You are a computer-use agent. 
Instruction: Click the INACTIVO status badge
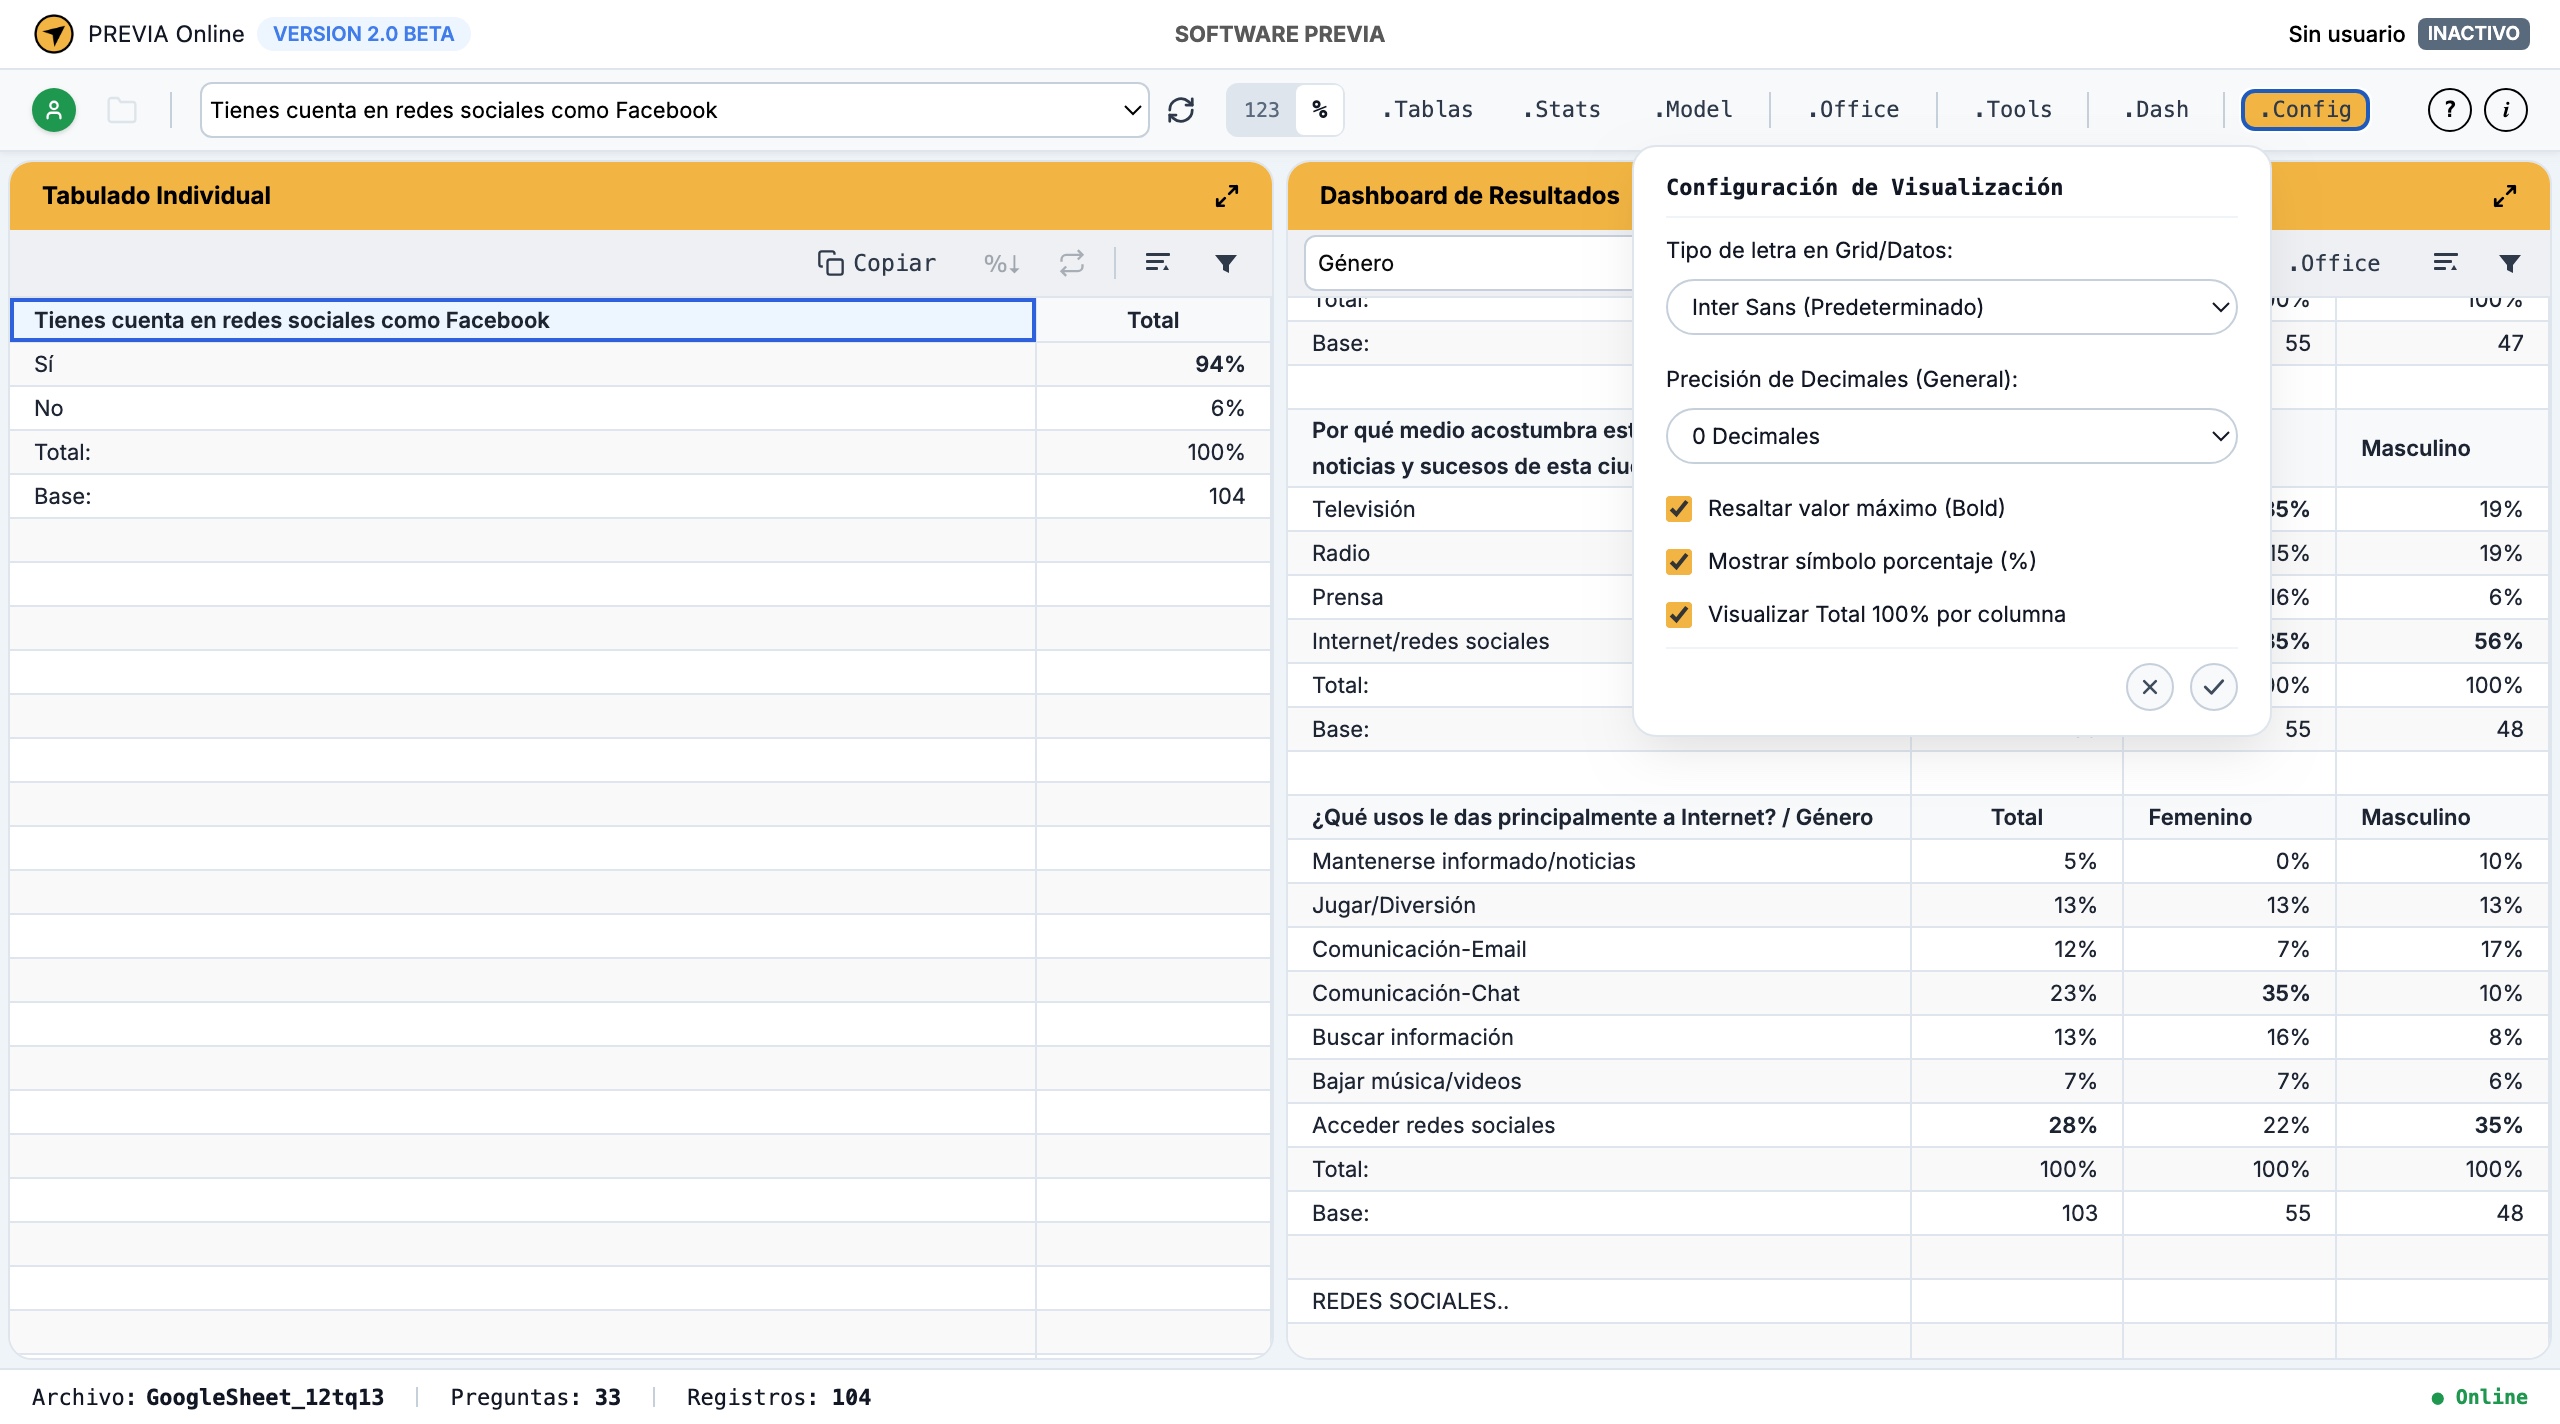pyautogui.click(x=2473, y=34)
